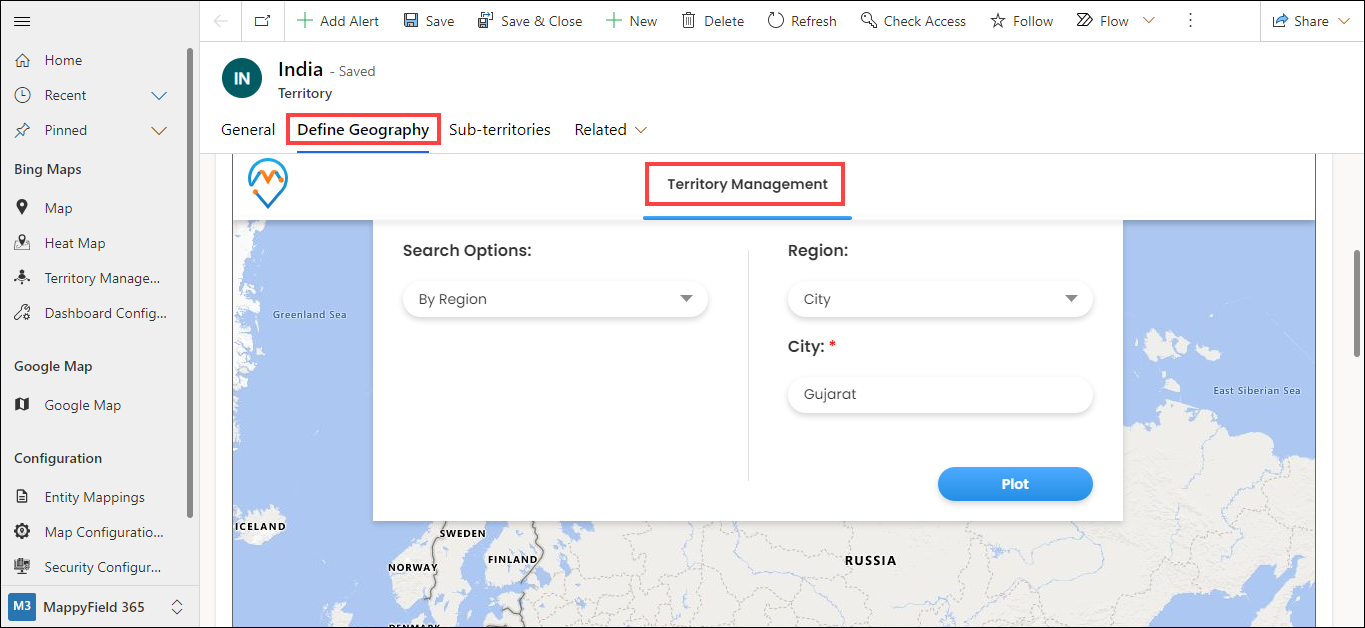Image resolution: width=1365 pixels, height=628 pixels.
Task: Click the Pinned pin icon
Action: click(x=23, y=130)
